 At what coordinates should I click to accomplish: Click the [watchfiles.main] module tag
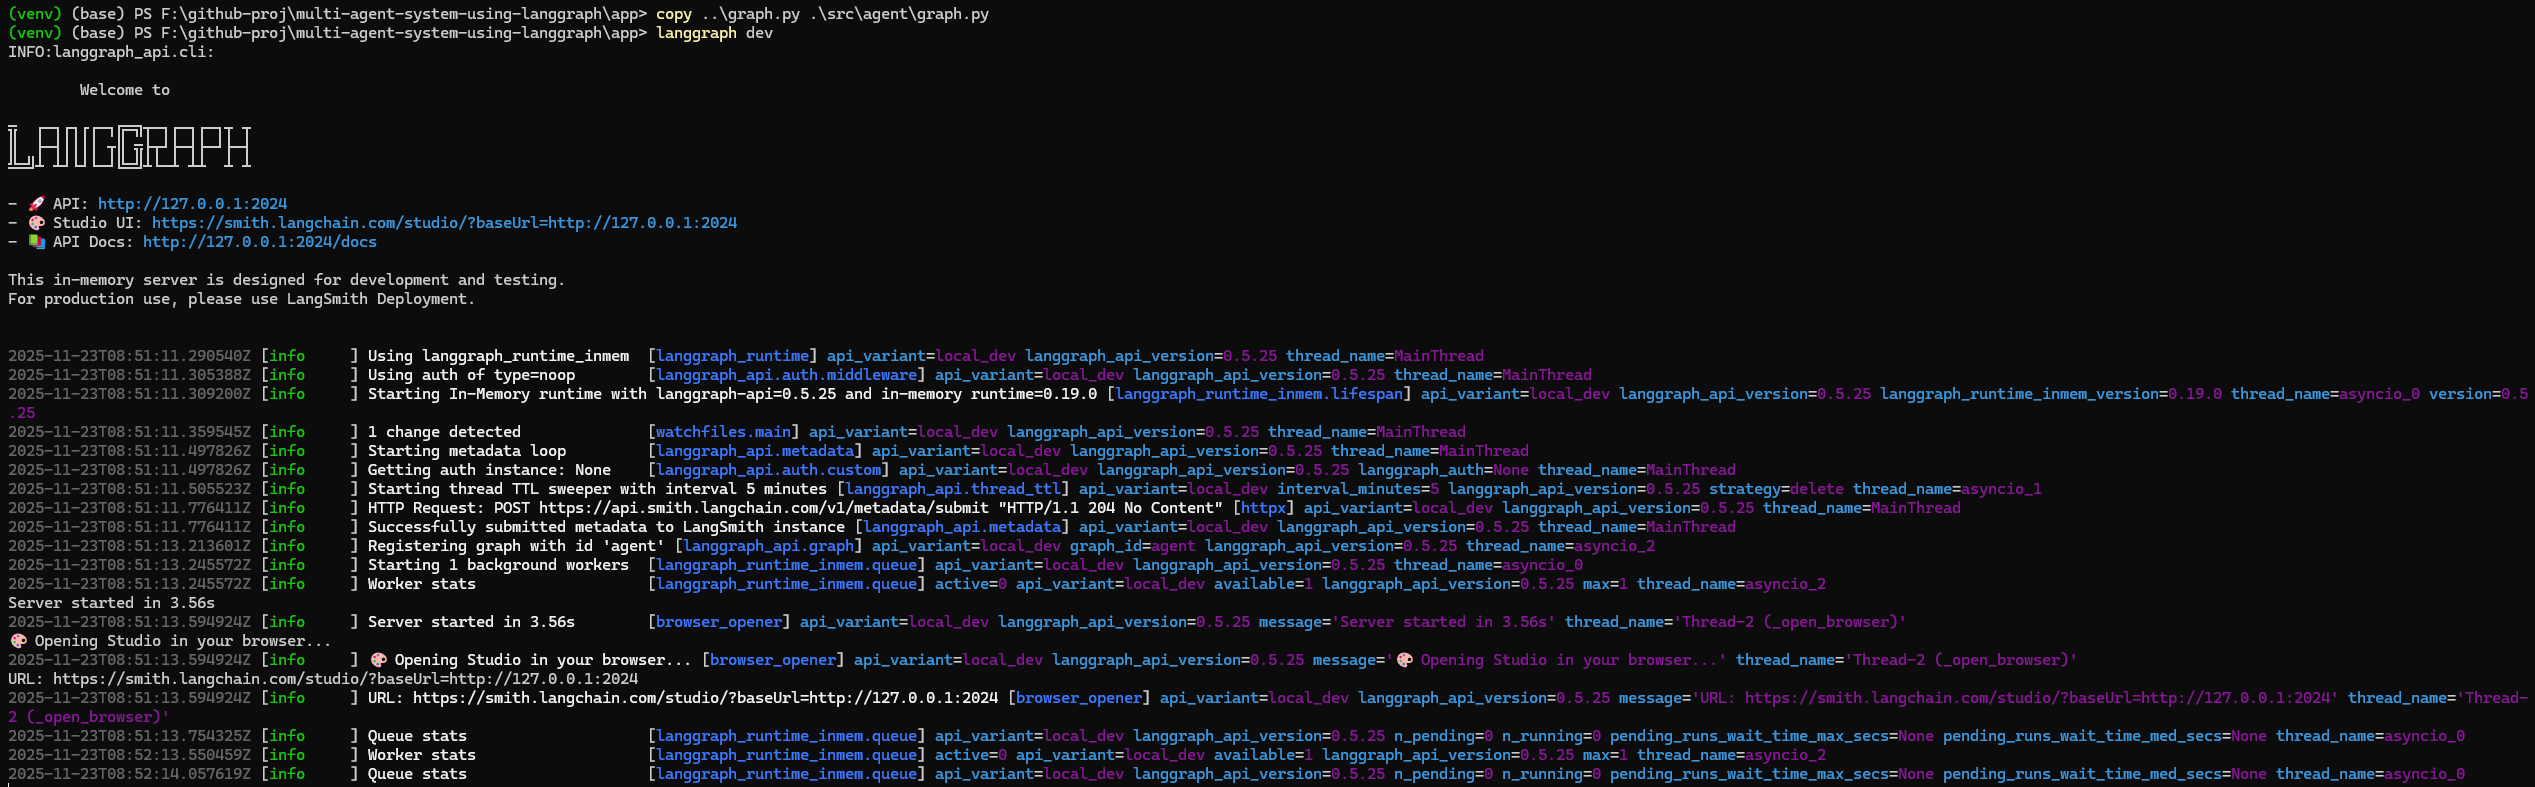click(x=723, y=432)
